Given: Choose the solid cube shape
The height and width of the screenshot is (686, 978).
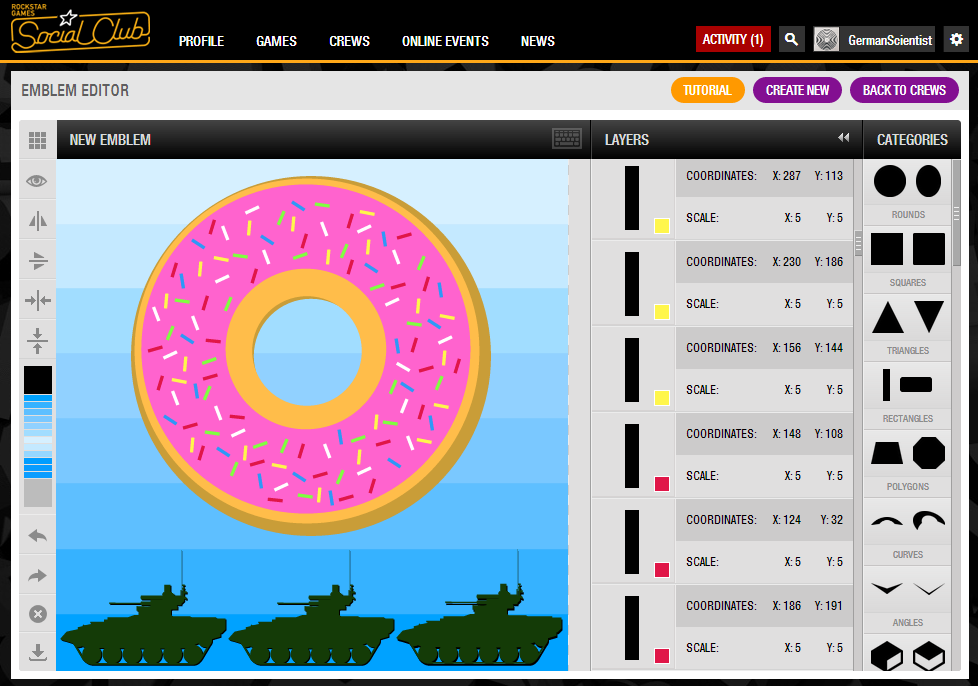Looking at the screenshot, I should tap(887, 656).
